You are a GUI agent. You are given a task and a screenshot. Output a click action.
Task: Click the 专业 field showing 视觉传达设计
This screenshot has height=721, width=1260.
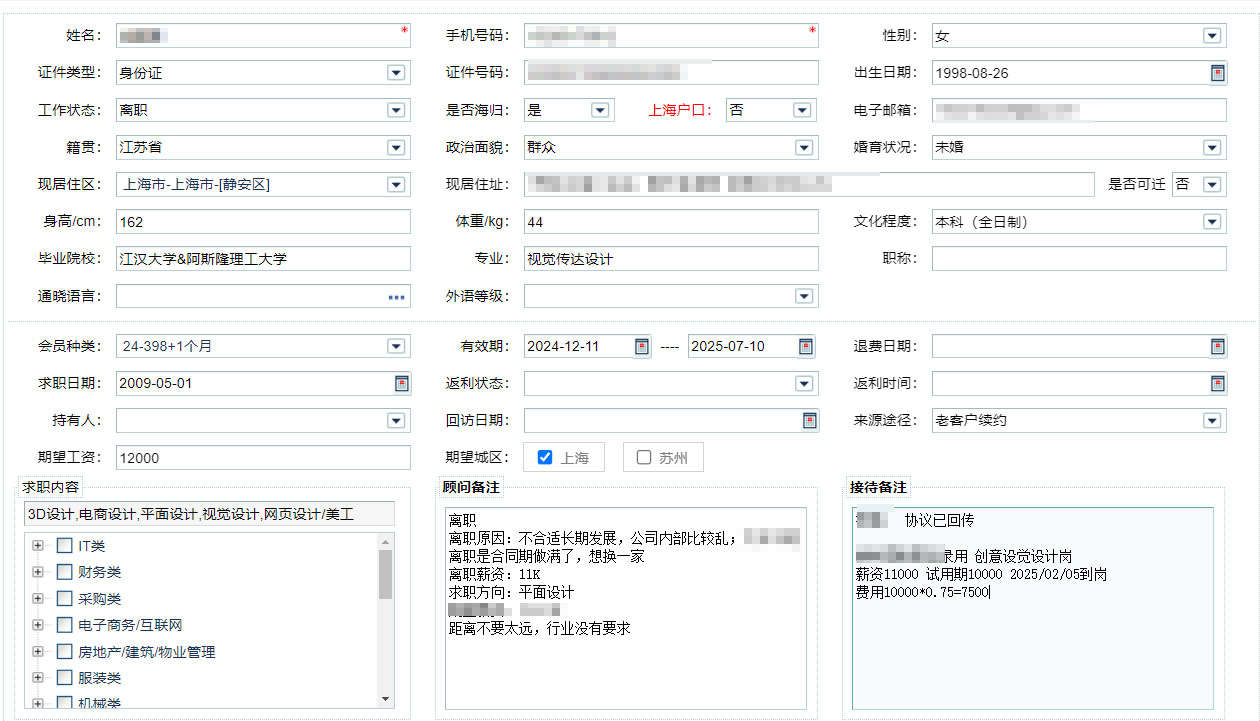tap(671, 258)
